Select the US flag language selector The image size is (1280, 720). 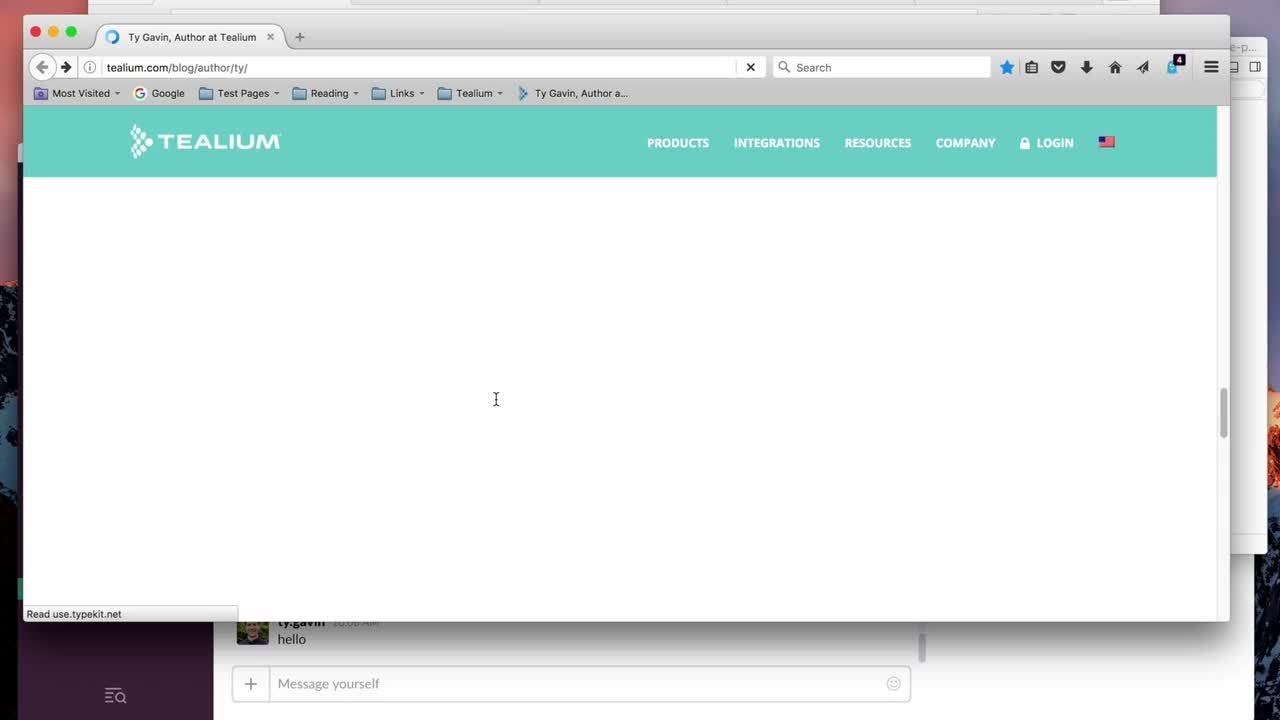(x=1107, y=142)
